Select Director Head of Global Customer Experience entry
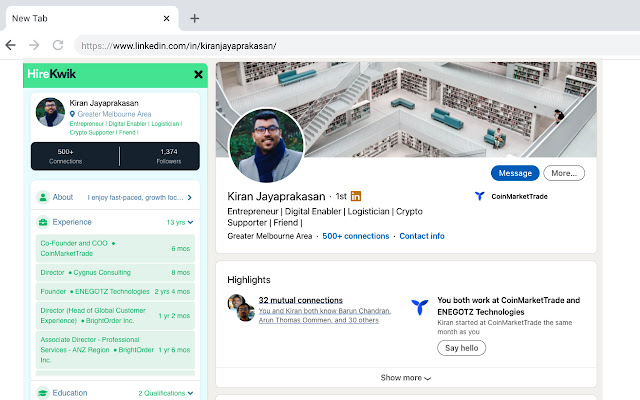 (115, 316)
